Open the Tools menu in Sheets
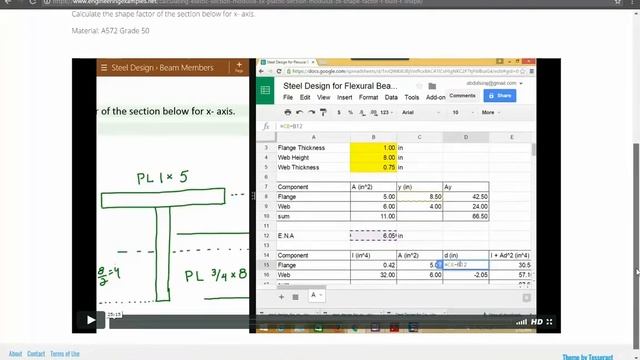This screenshot has width=640, height=360. click(411, 98)
